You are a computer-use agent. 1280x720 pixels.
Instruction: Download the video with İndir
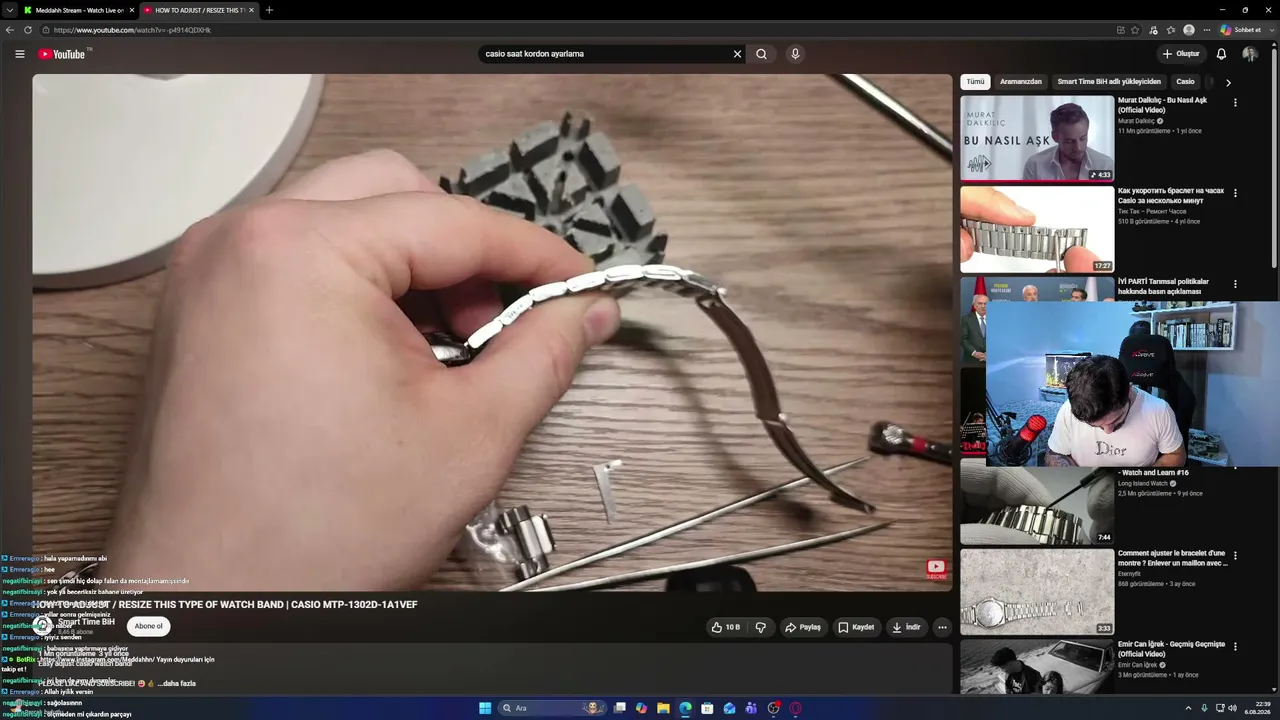point(906,627)
